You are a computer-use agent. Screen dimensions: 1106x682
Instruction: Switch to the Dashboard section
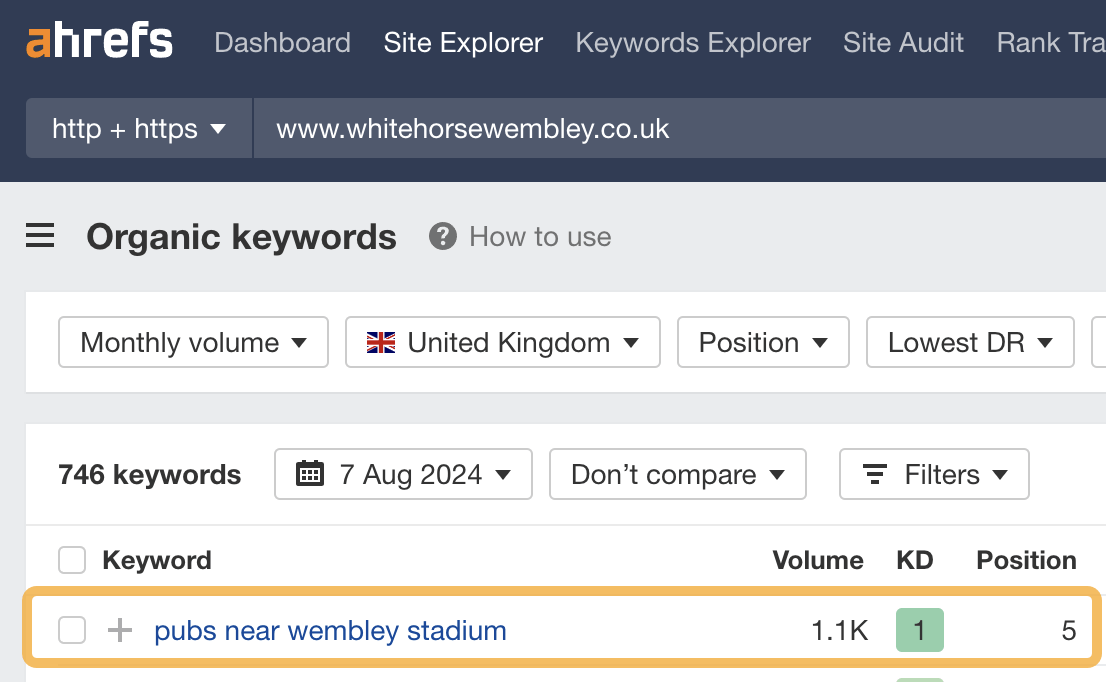pos(282,42)
